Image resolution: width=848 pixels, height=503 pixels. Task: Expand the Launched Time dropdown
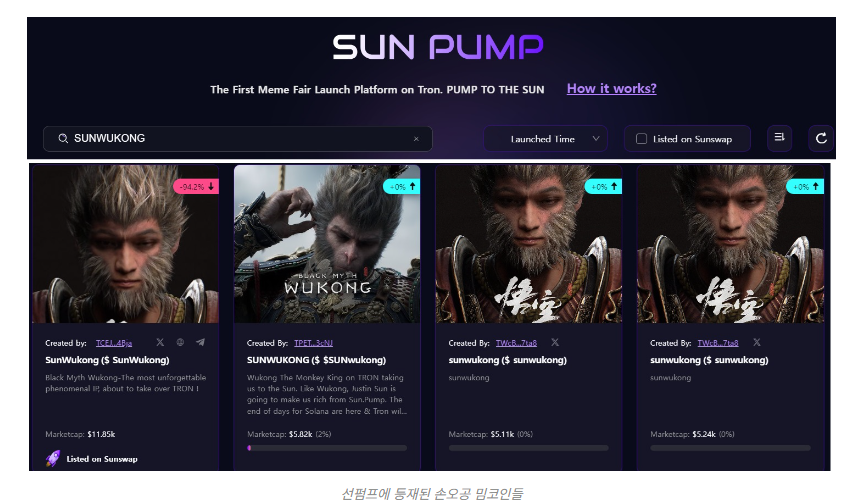pyautogui.click(x=546, y=139)
